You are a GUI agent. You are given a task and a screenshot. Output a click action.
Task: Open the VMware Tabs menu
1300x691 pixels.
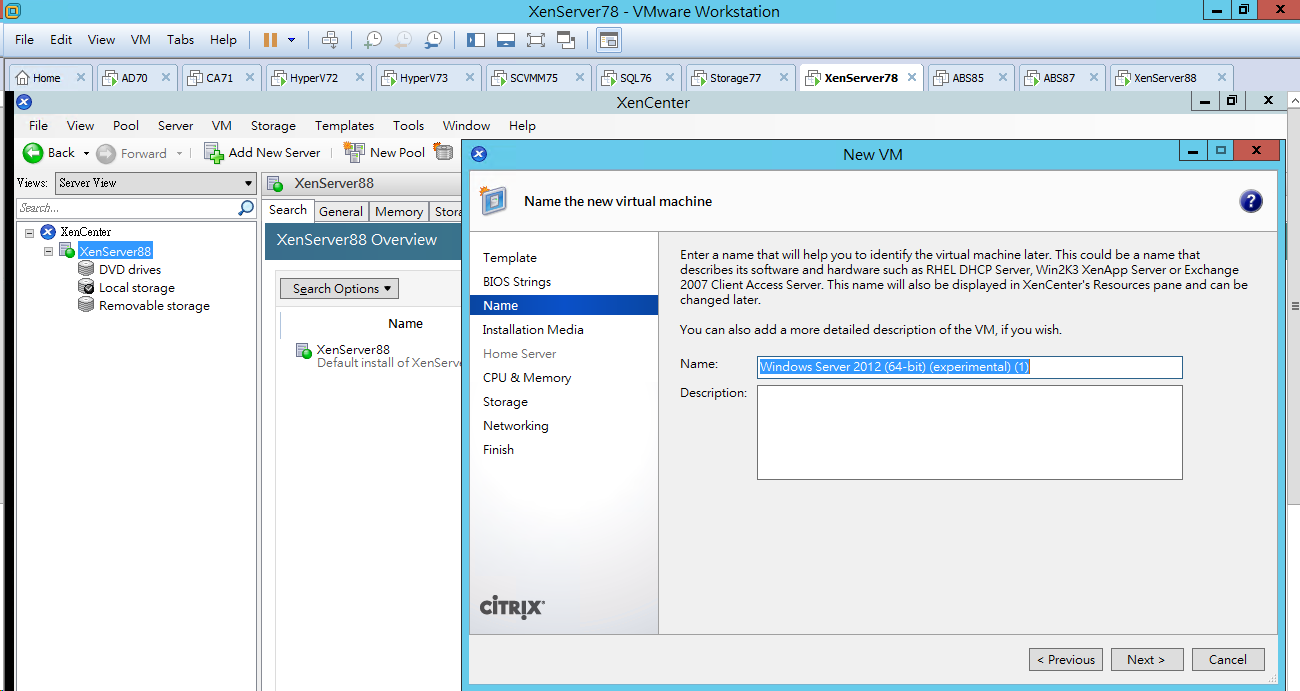coord(180,40)
